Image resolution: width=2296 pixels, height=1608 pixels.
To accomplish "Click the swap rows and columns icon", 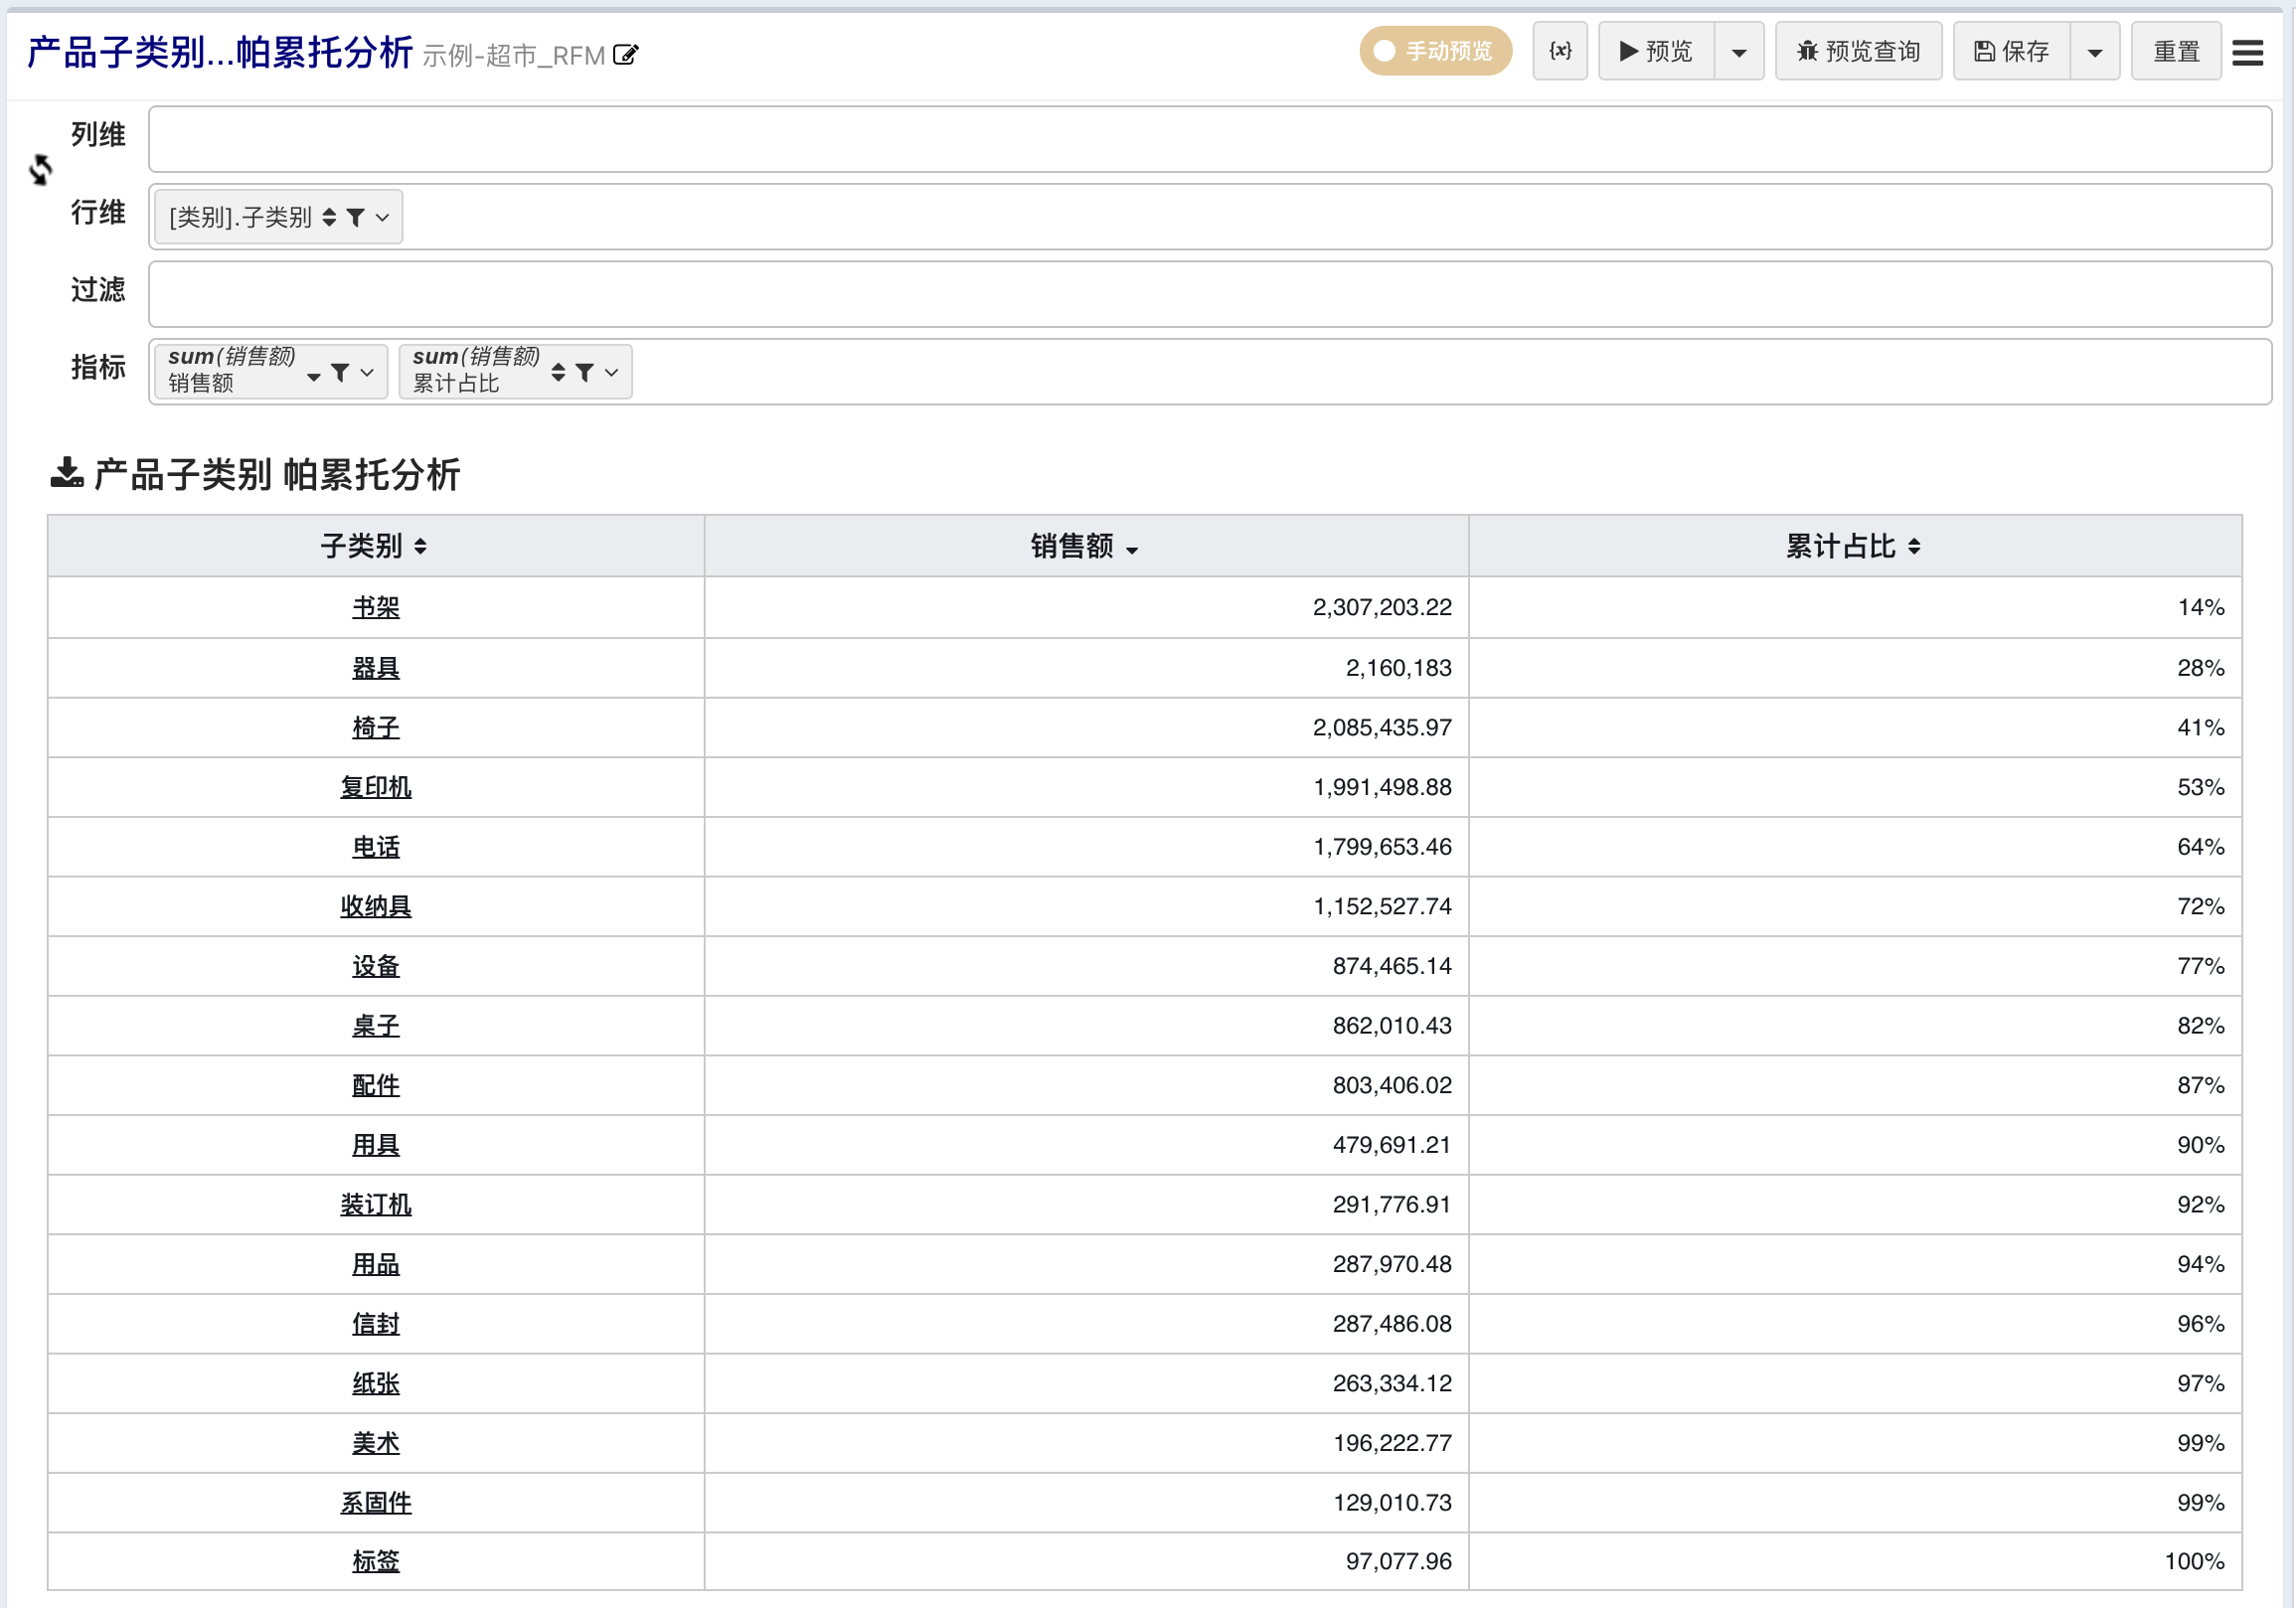I will pos(40,170).
